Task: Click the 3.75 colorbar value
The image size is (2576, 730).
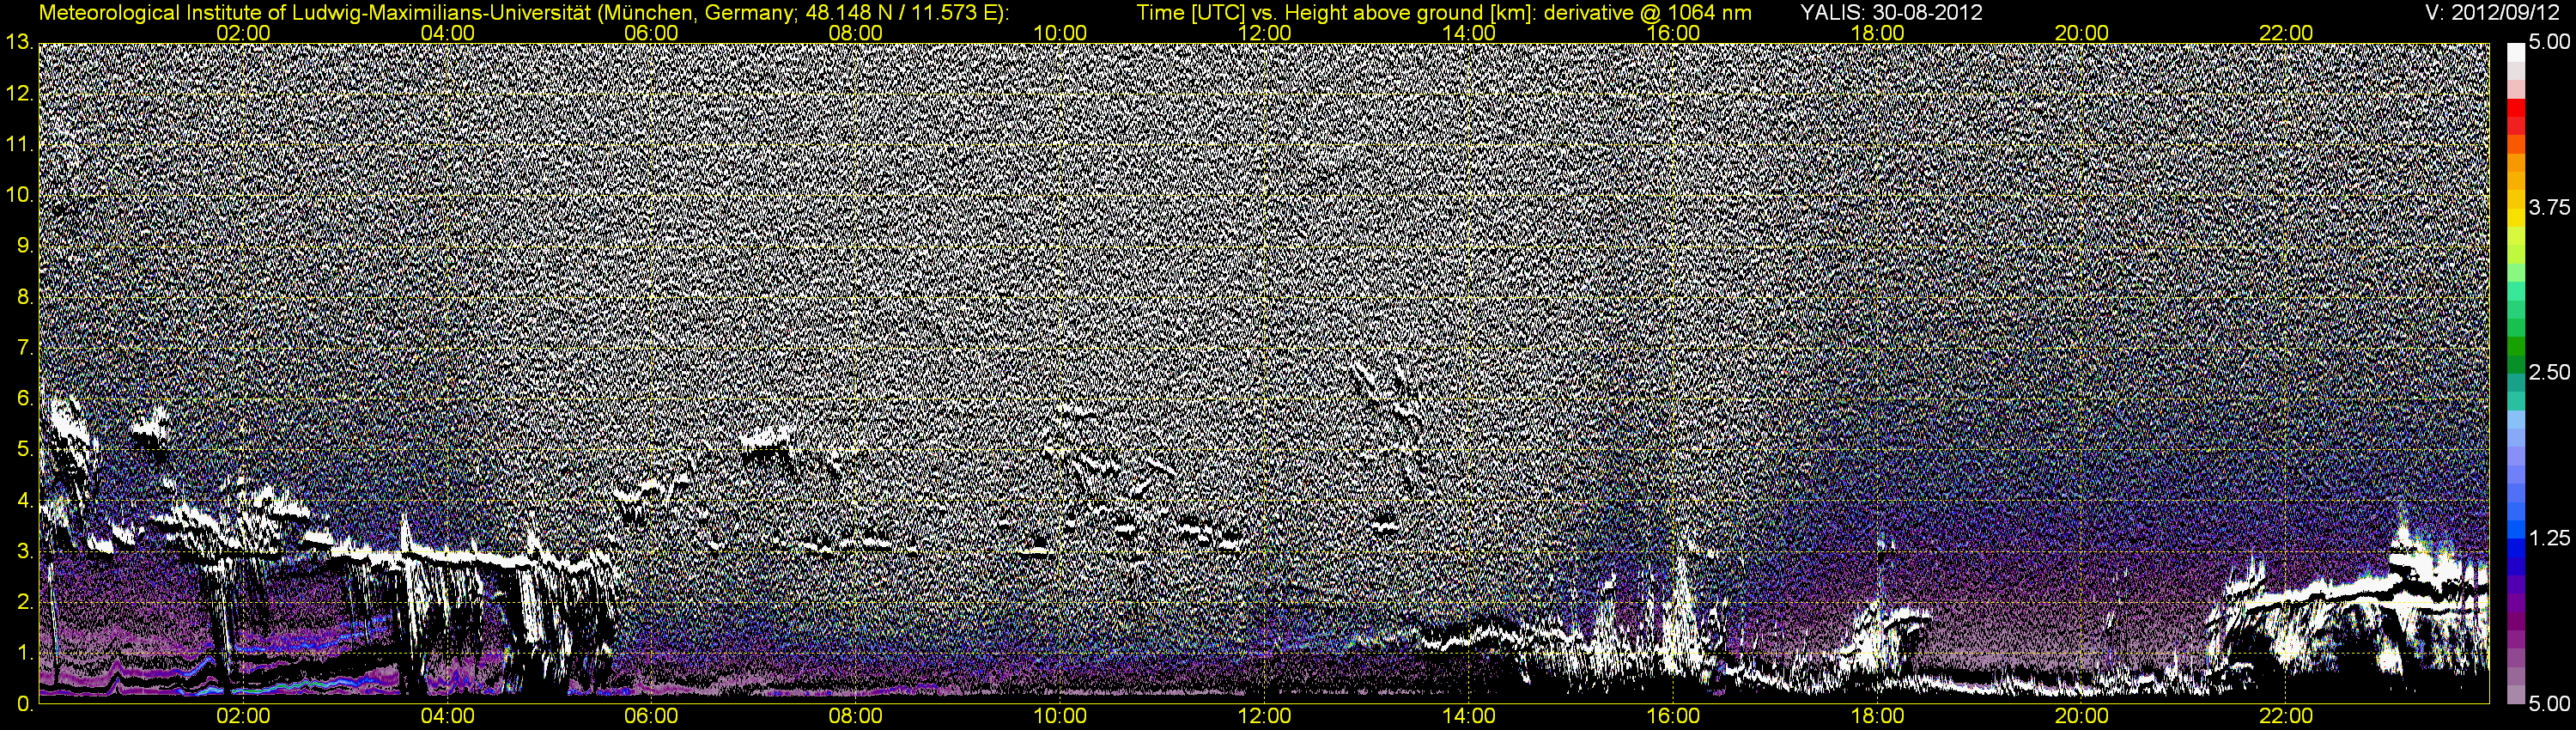Action: [x=2549, y=208]
